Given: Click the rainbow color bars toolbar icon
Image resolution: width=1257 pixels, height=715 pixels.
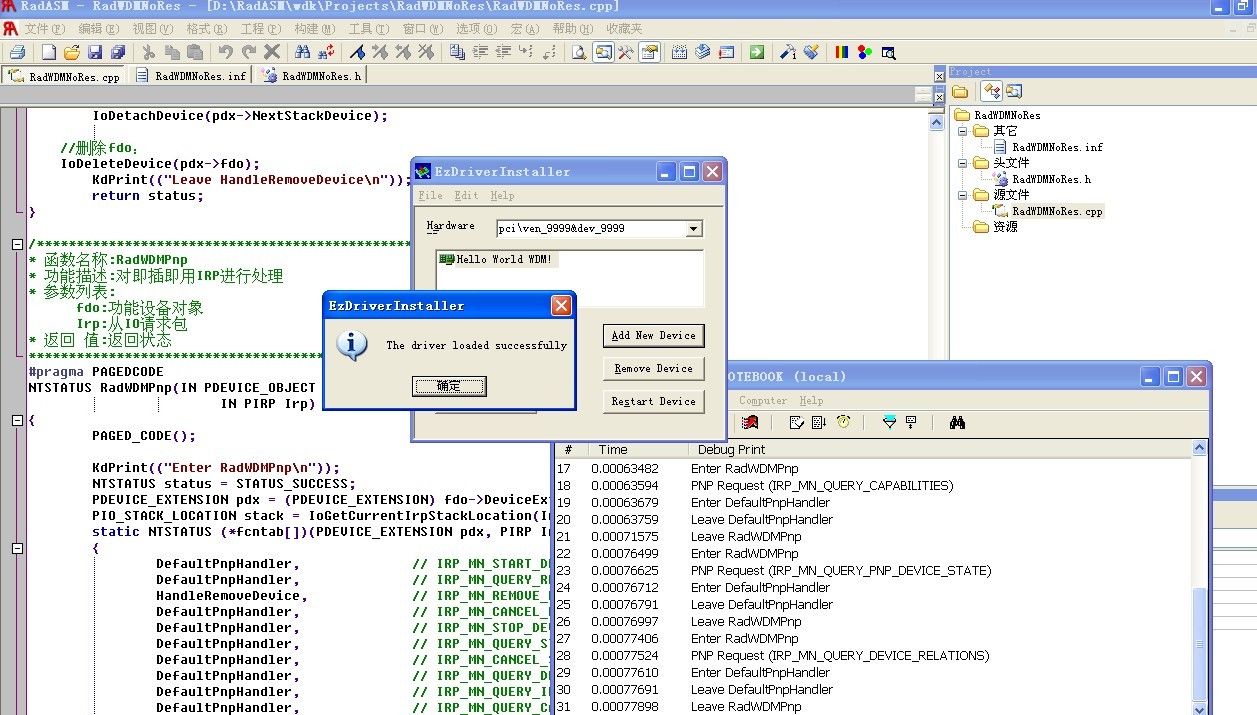Looking at the screenshot, I should [x=842, y=52].
